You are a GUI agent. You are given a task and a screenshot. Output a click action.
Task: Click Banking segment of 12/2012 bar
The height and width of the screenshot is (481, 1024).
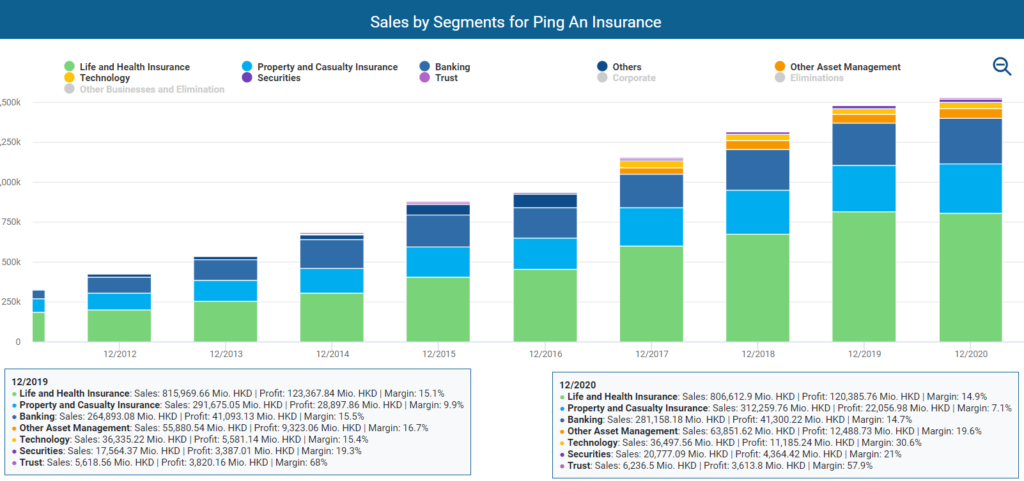119,286
